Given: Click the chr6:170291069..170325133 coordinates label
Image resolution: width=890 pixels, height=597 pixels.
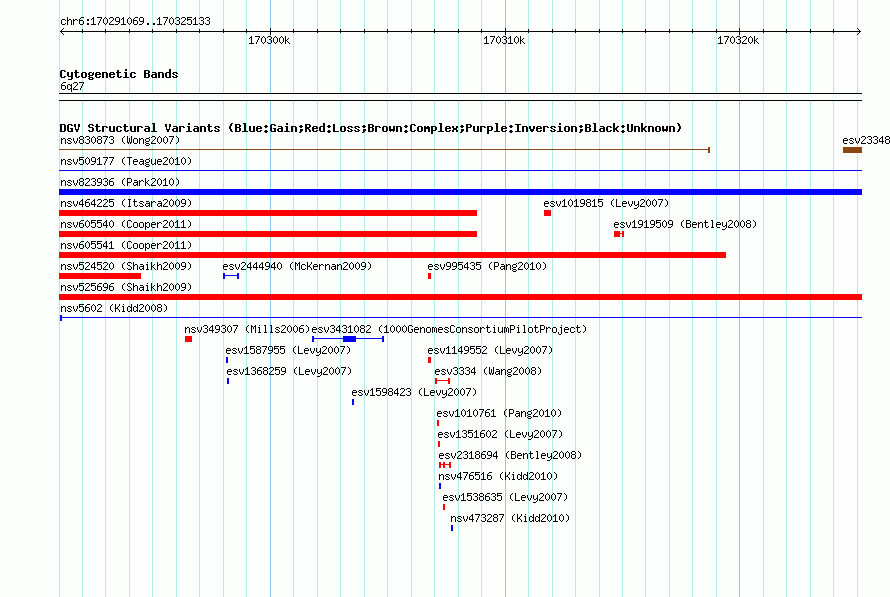Looking at the screenshot, I should tap(135, 21).
